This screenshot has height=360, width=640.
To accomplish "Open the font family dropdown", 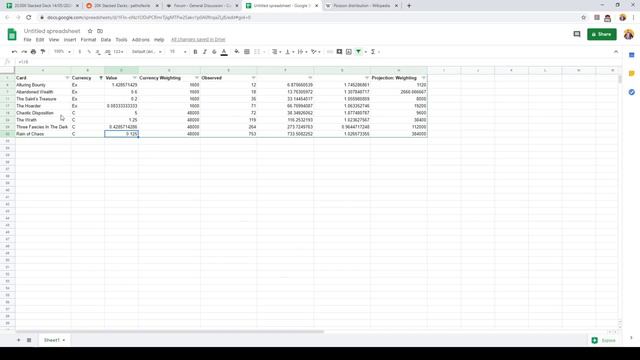I will pos(147,52).
